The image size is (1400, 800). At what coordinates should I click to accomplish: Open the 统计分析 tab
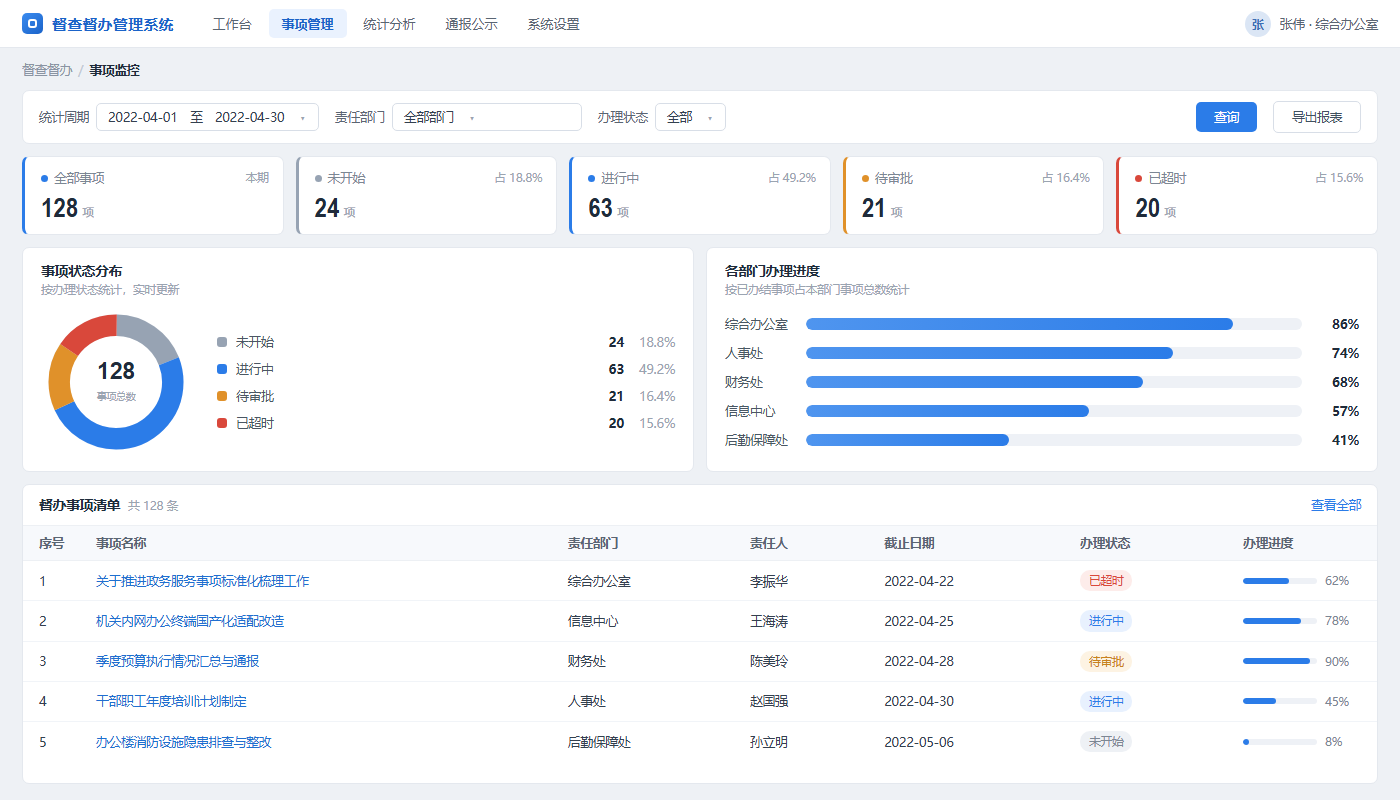(389, 24)
